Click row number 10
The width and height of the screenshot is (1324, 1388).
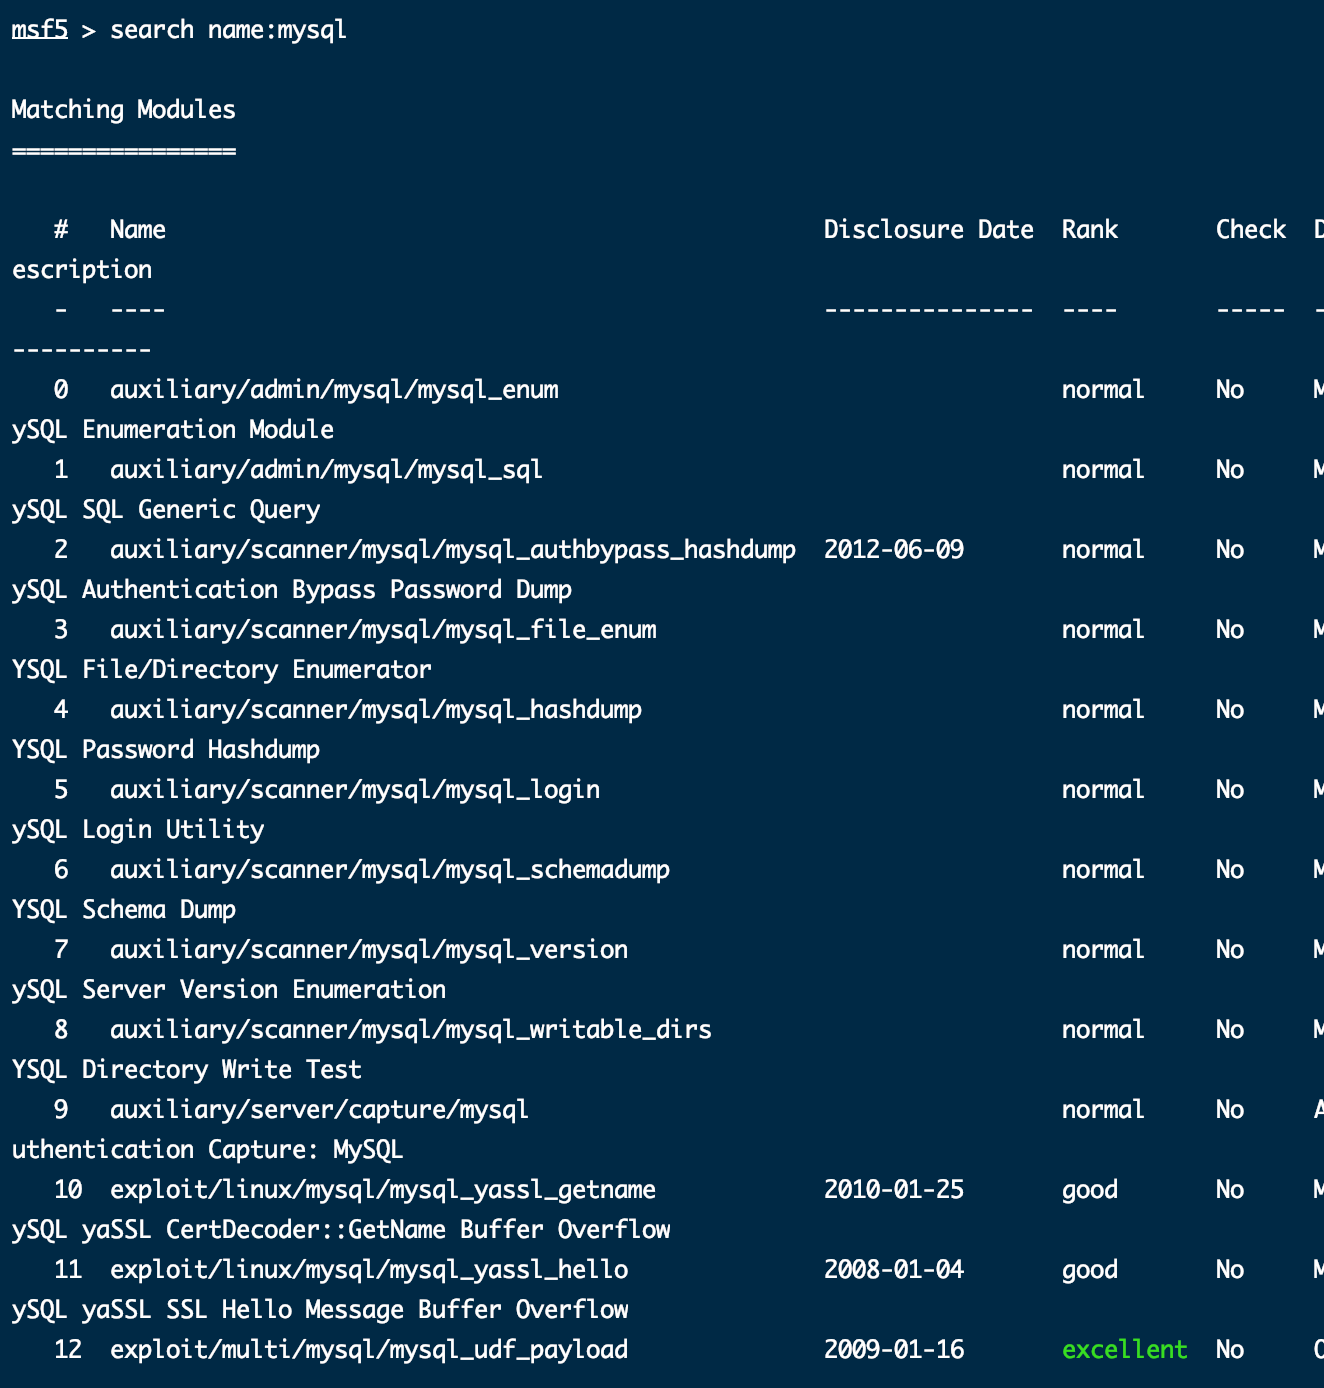pyautogui.click(x=68, y=1190)
